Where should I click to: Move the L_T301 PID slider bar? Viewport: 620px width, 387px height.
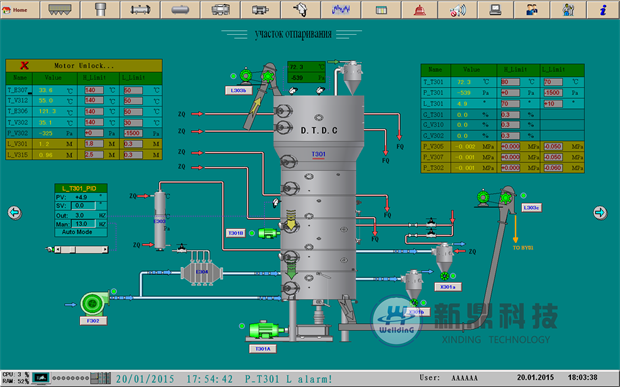coord(81,249)
